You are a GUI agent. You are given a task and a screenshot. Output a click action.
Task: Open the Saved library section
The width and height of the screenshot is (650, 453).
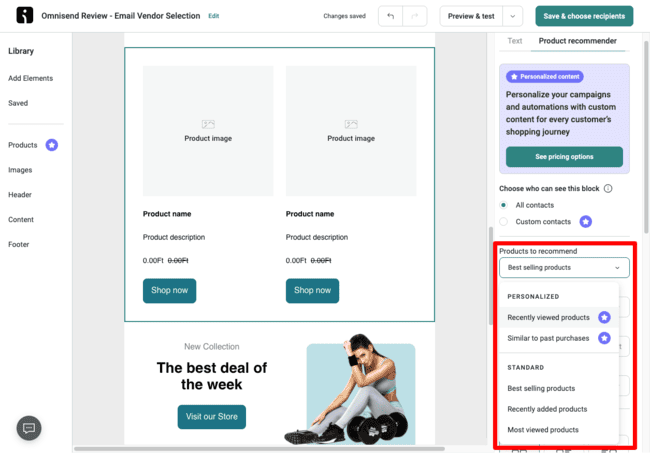18,103
